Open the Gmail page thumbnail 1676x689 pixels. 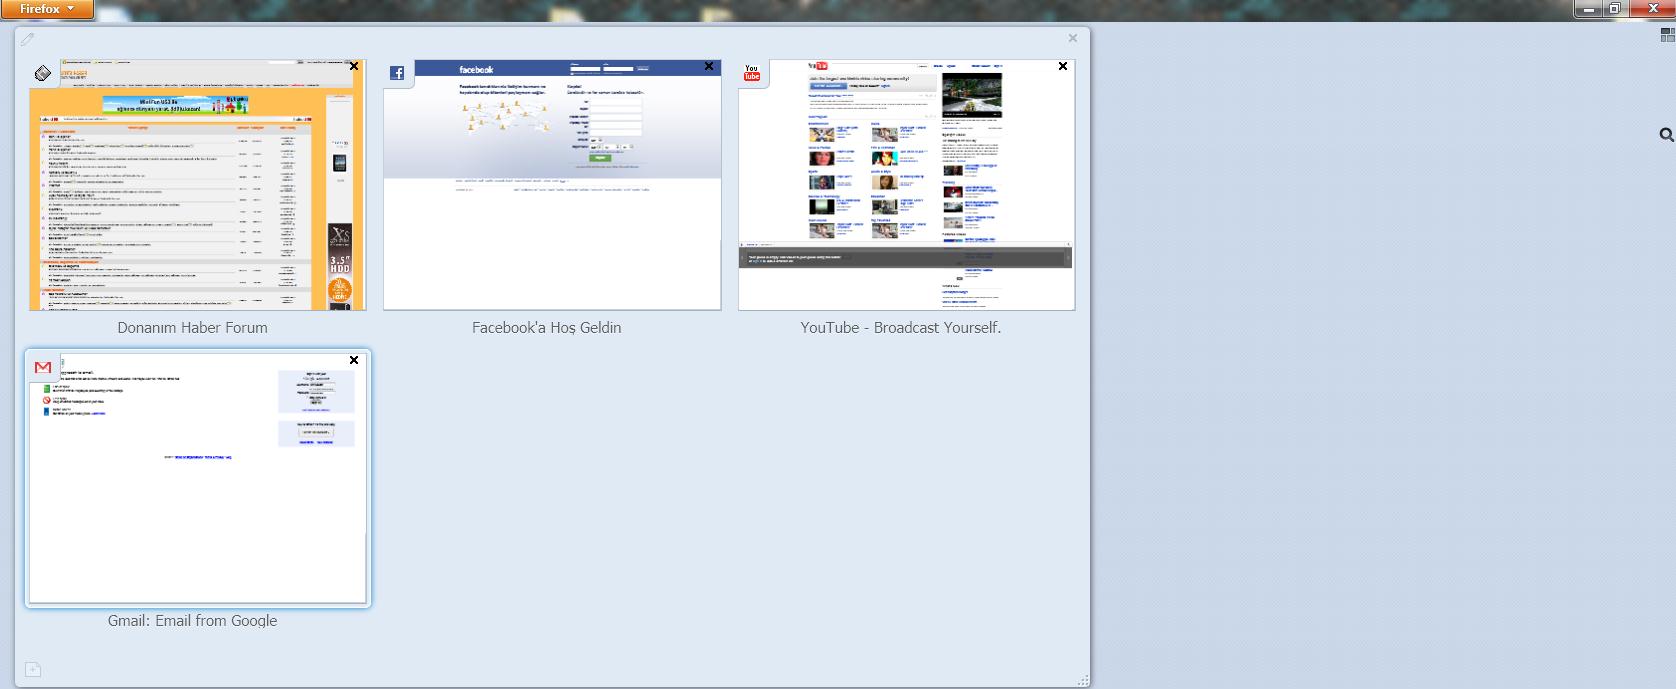(x=198, y=478)
